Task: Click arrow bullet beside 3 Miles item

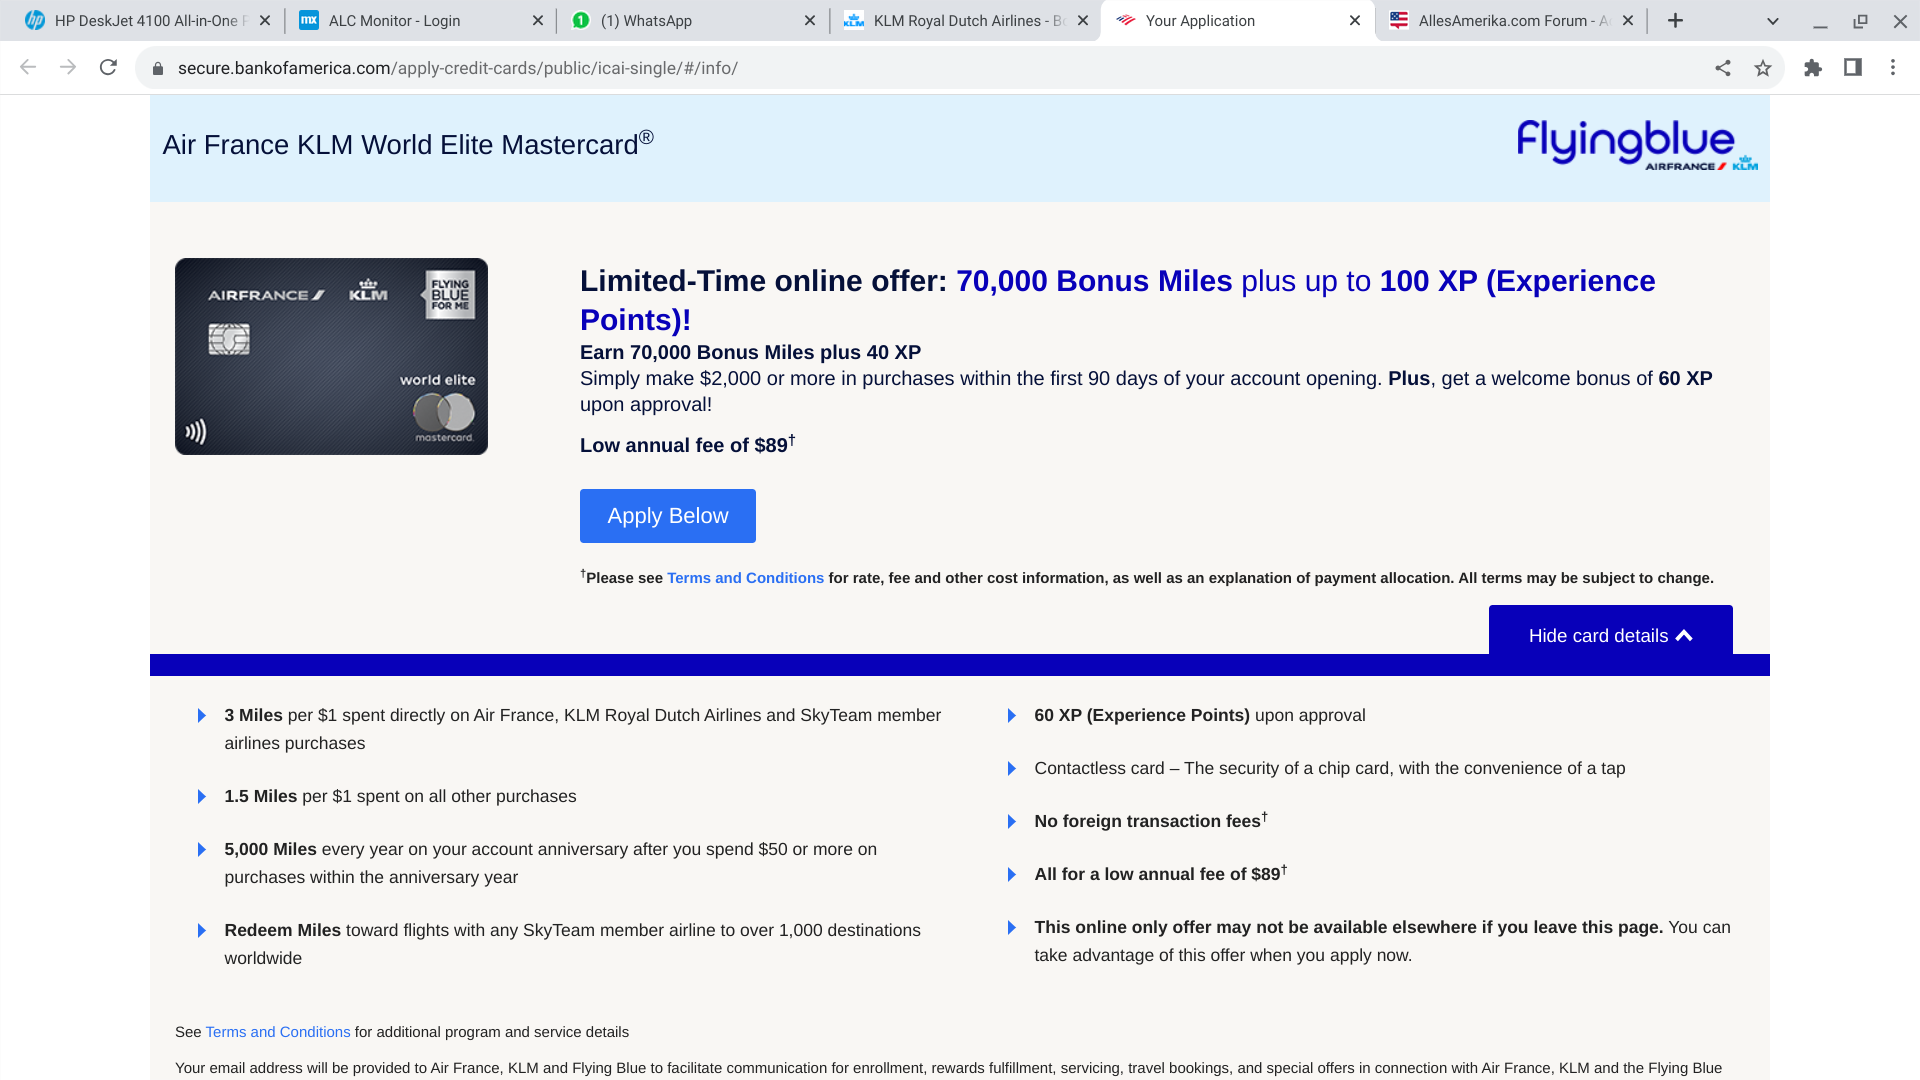Action: point(202,716)
